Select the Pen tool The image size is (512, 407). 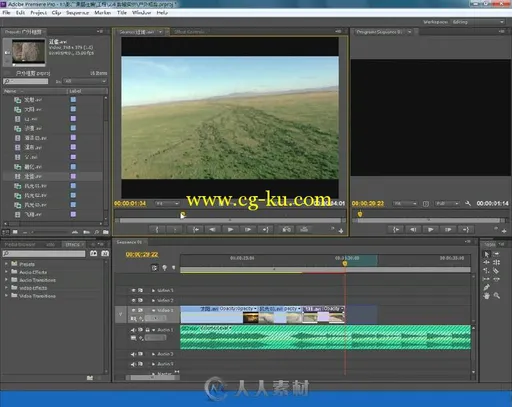coord(487,287)
